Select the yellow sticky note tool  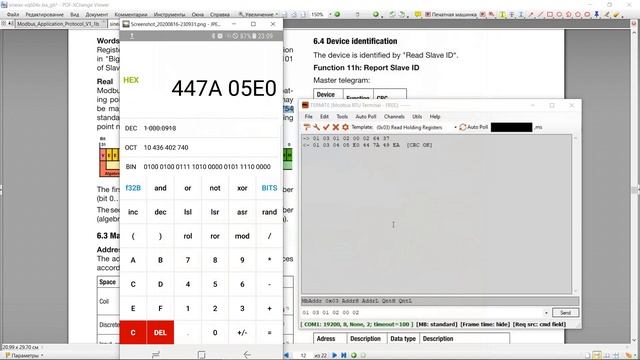click(x=418, y=14)
